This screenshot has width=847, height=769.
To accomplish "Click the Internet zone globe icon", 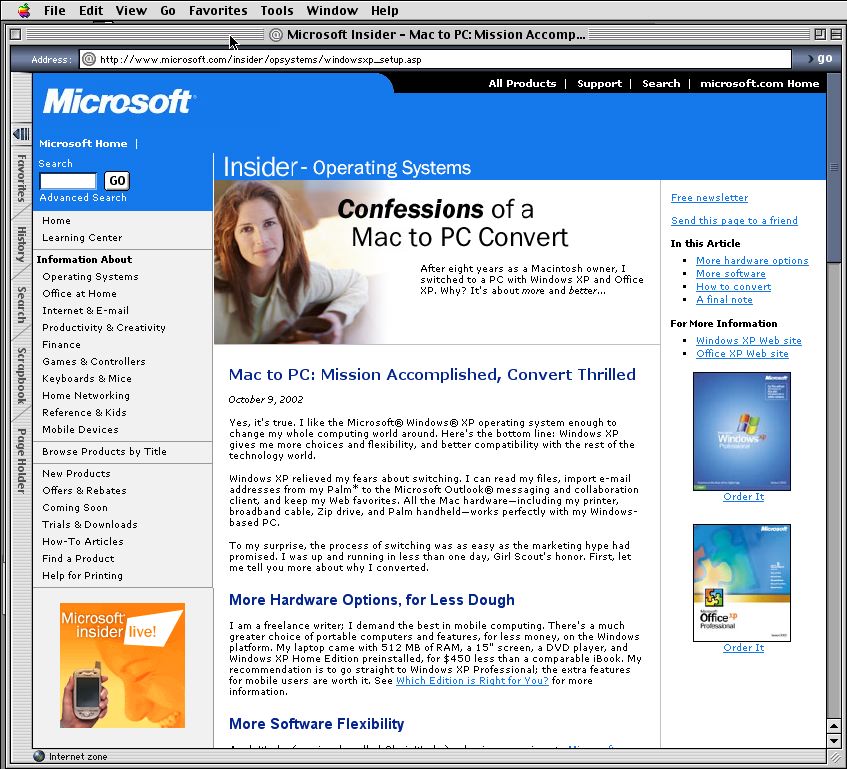I will pos(39,757).
